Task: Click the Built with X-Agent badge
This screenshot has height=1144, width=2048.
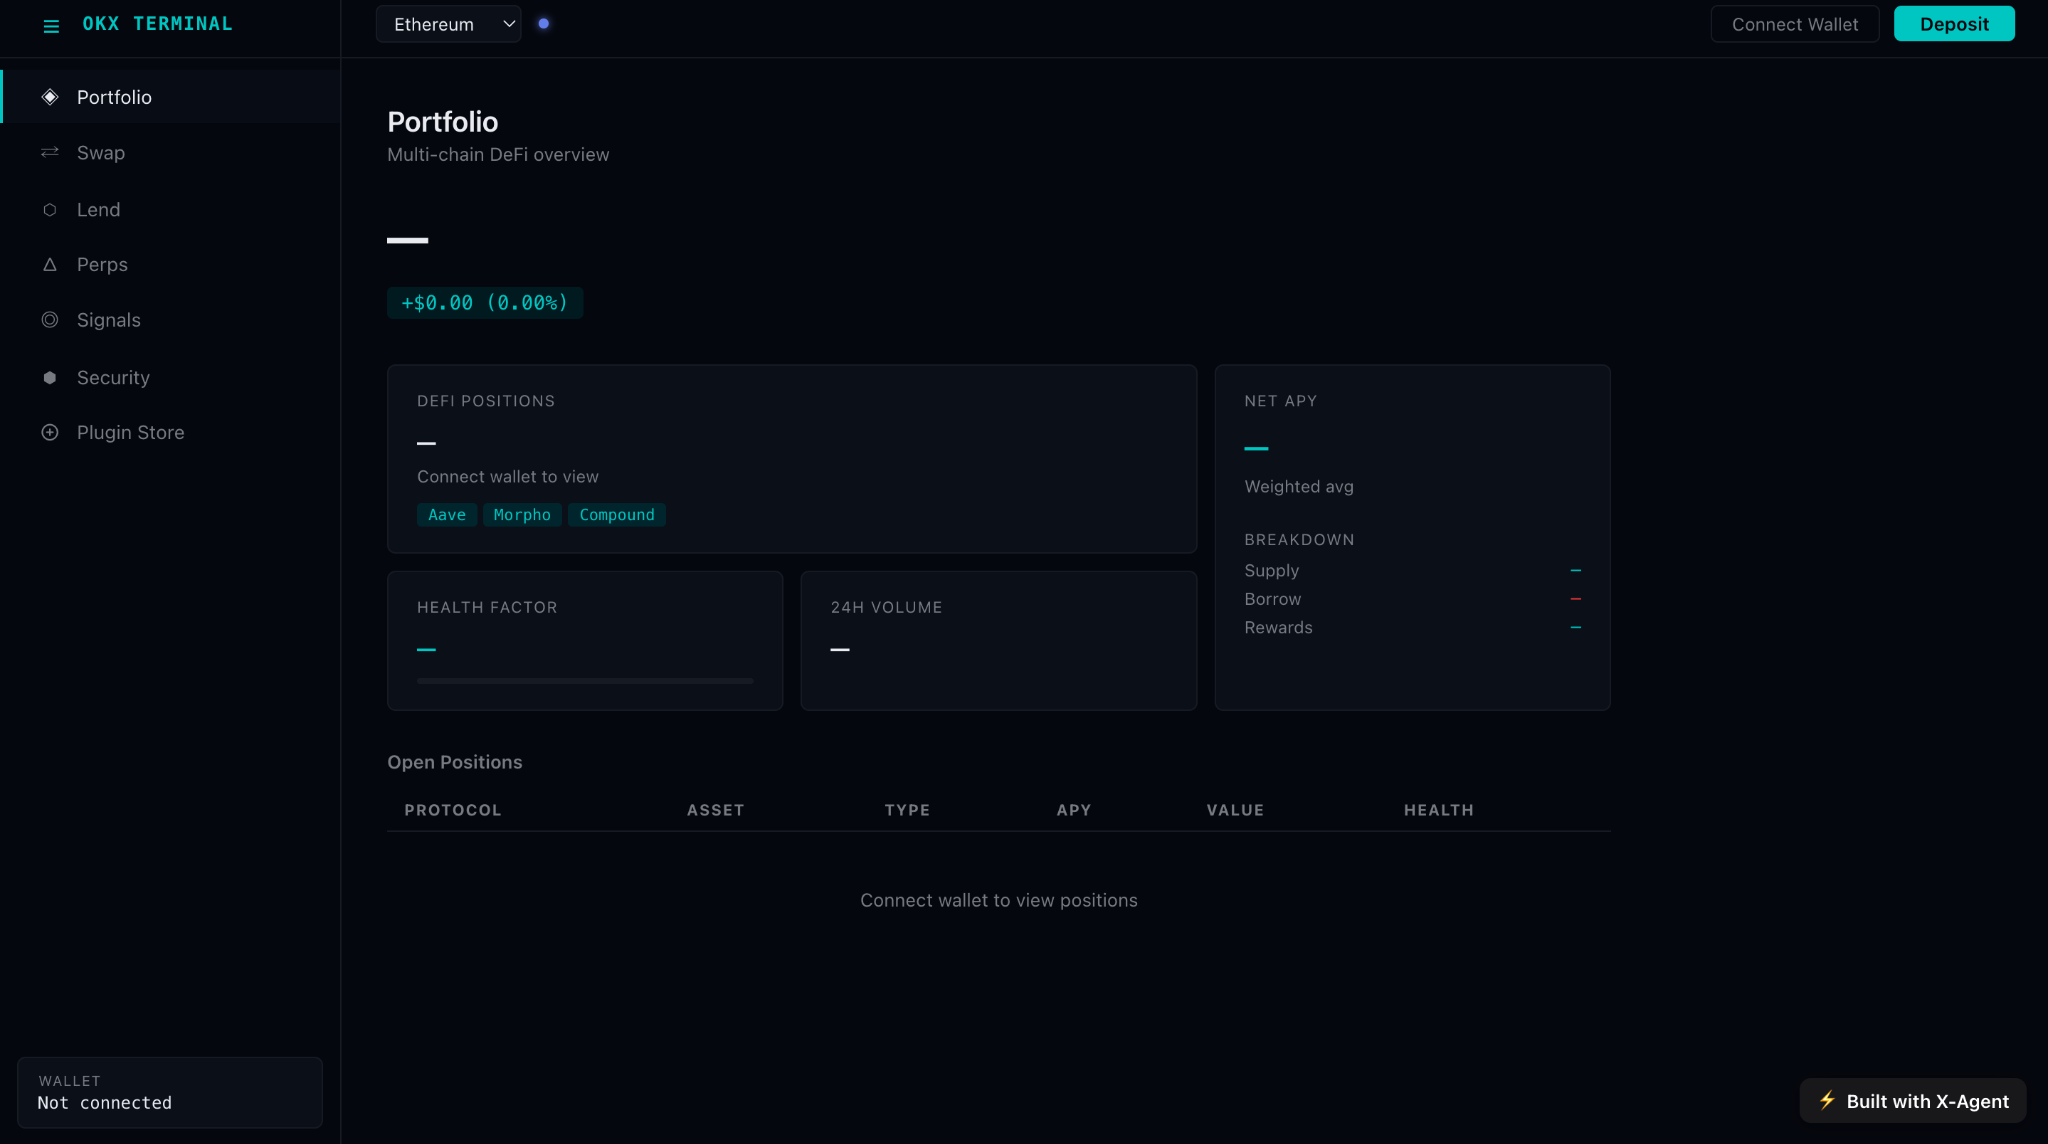Action: (1913, 1101)
